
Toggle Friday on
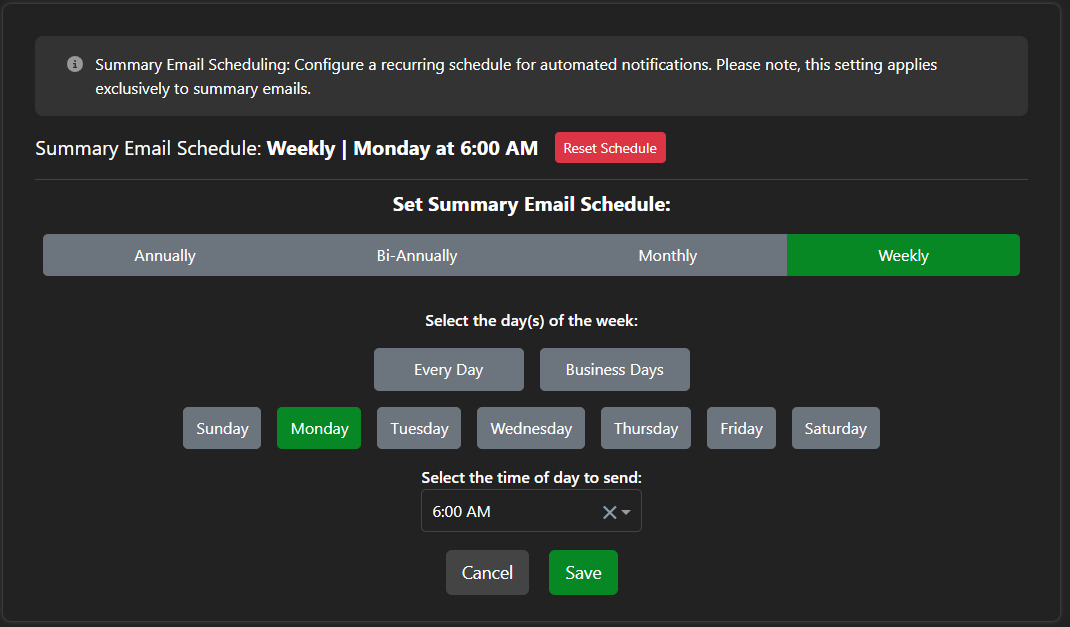click(x=741, y=428)
